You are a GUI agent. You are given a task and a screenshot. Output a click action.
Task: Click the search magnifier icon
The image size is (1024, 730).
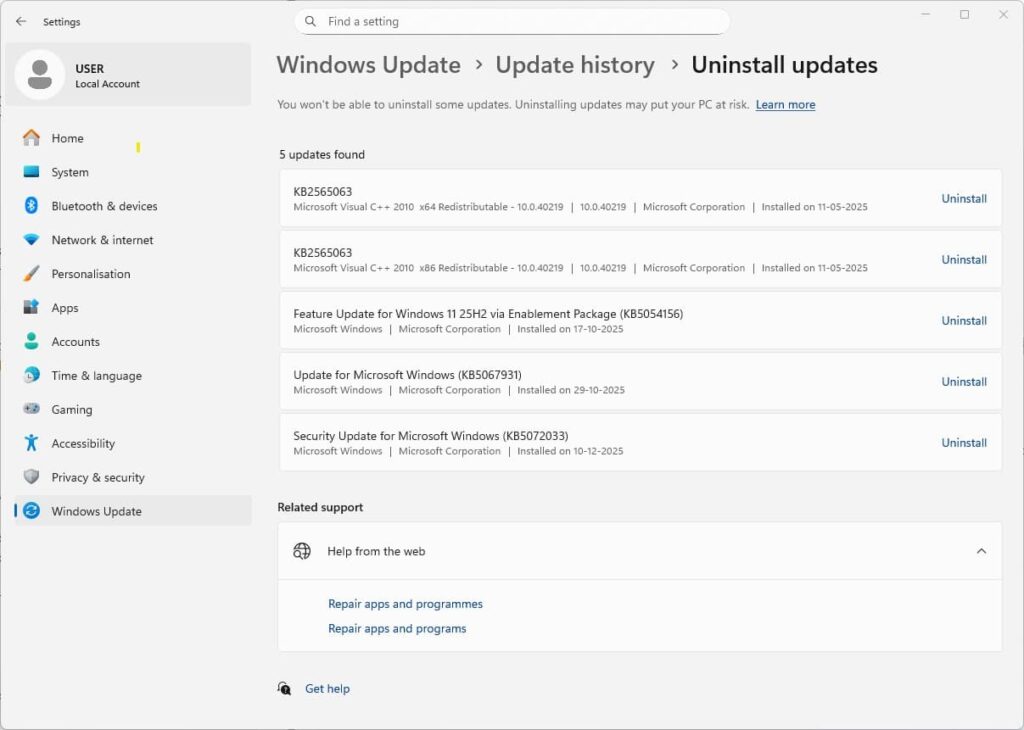(311, 22)
